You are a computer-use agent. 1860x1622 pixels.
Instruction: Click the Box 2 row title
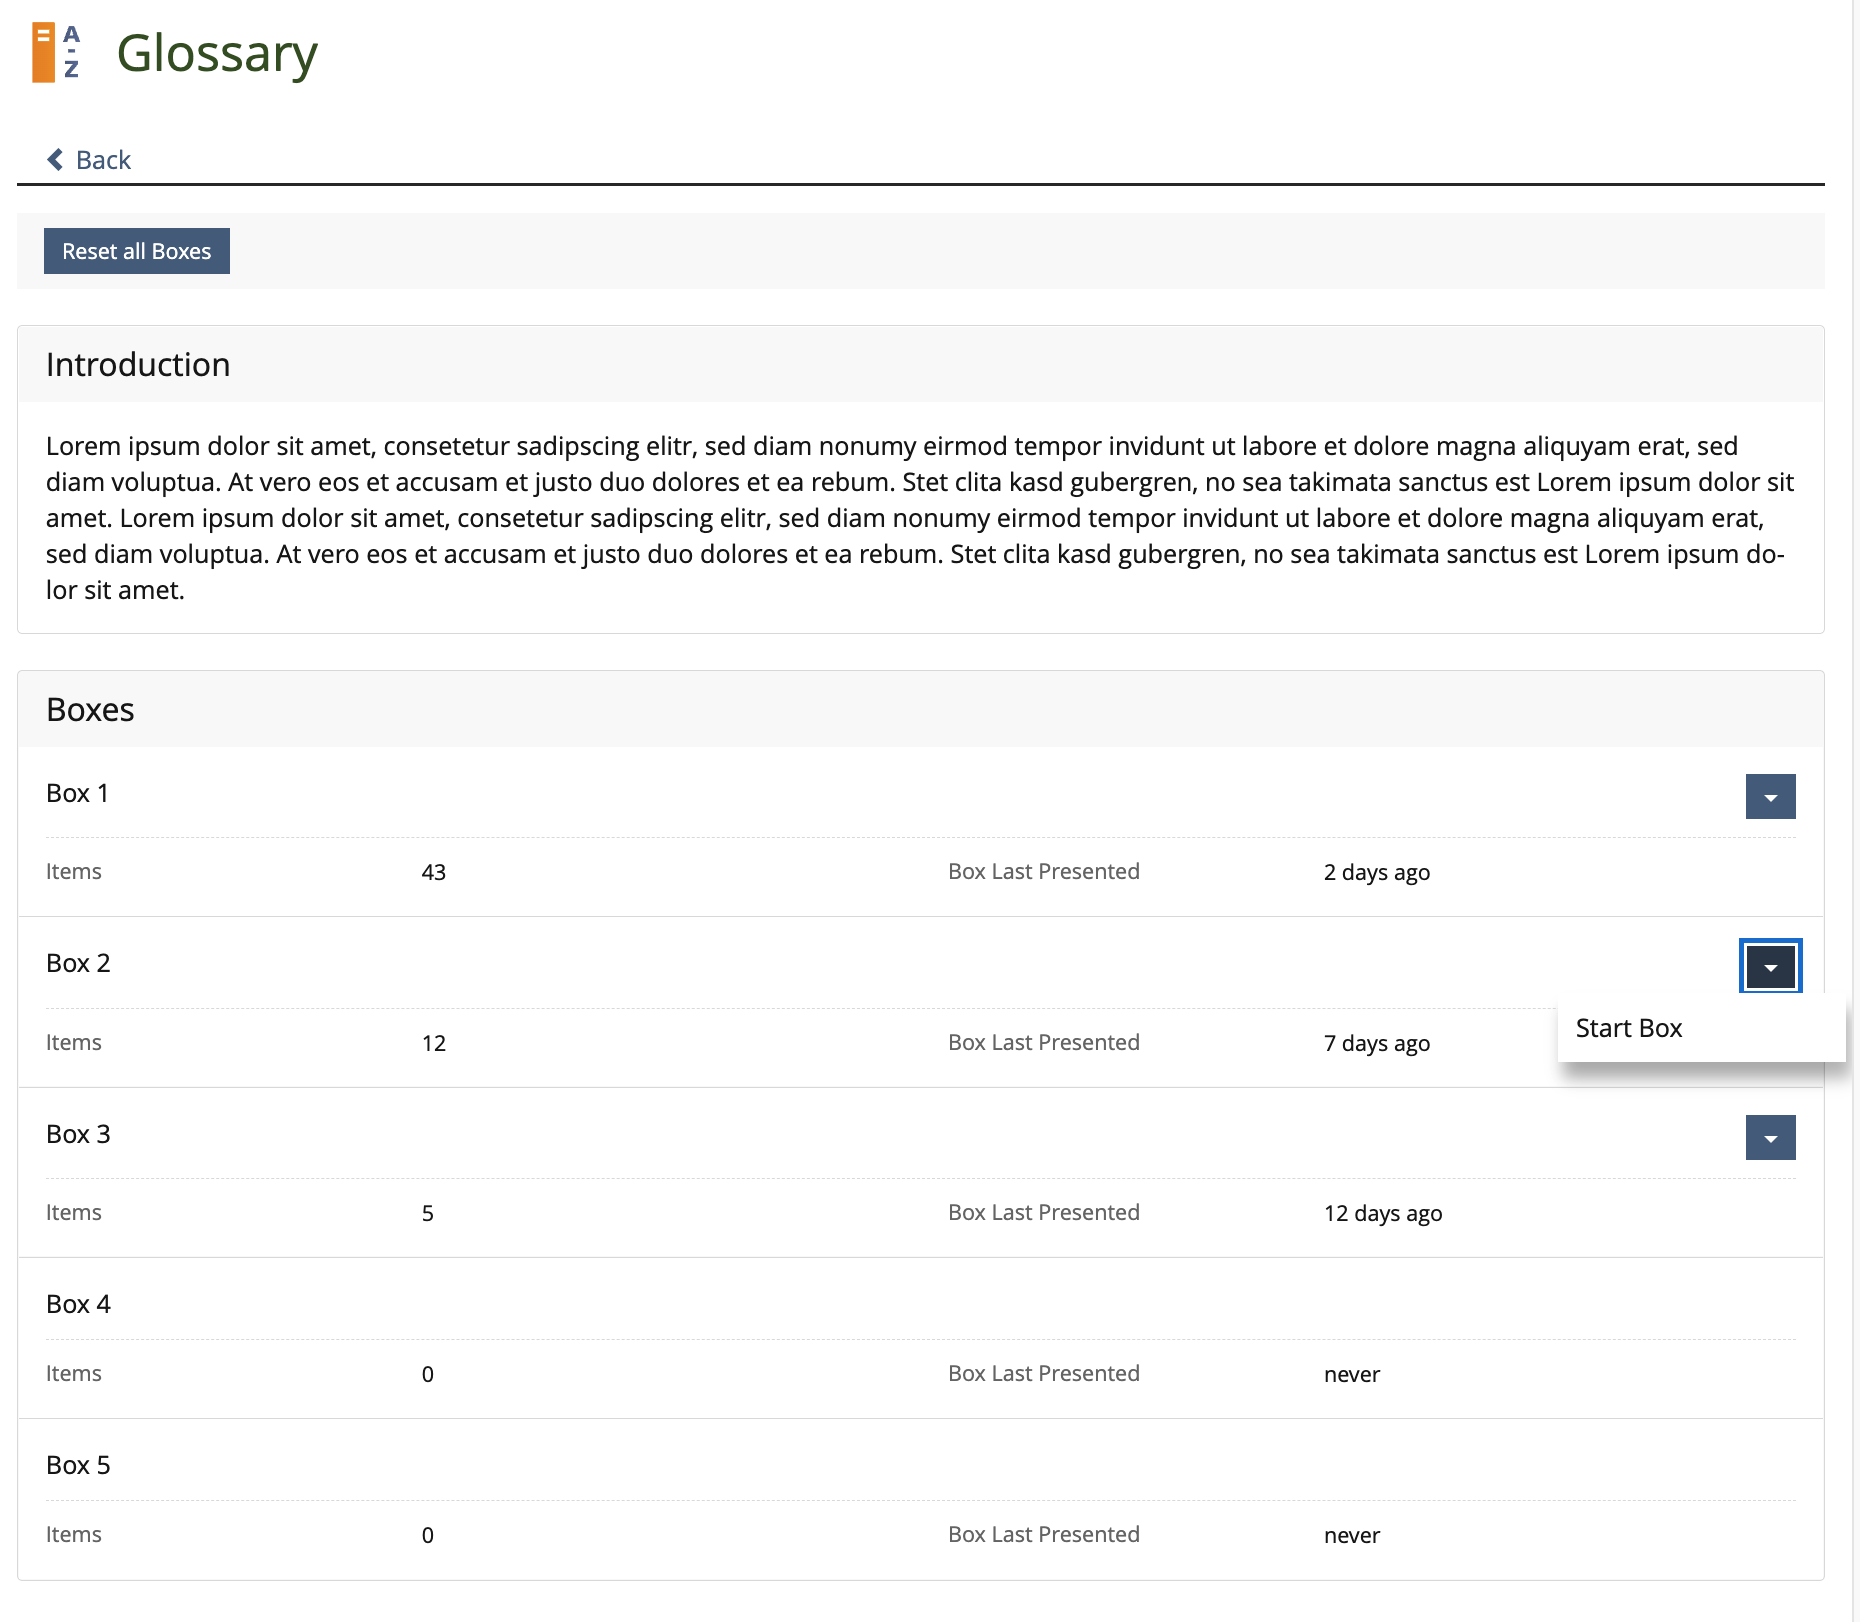pos(78,963)
